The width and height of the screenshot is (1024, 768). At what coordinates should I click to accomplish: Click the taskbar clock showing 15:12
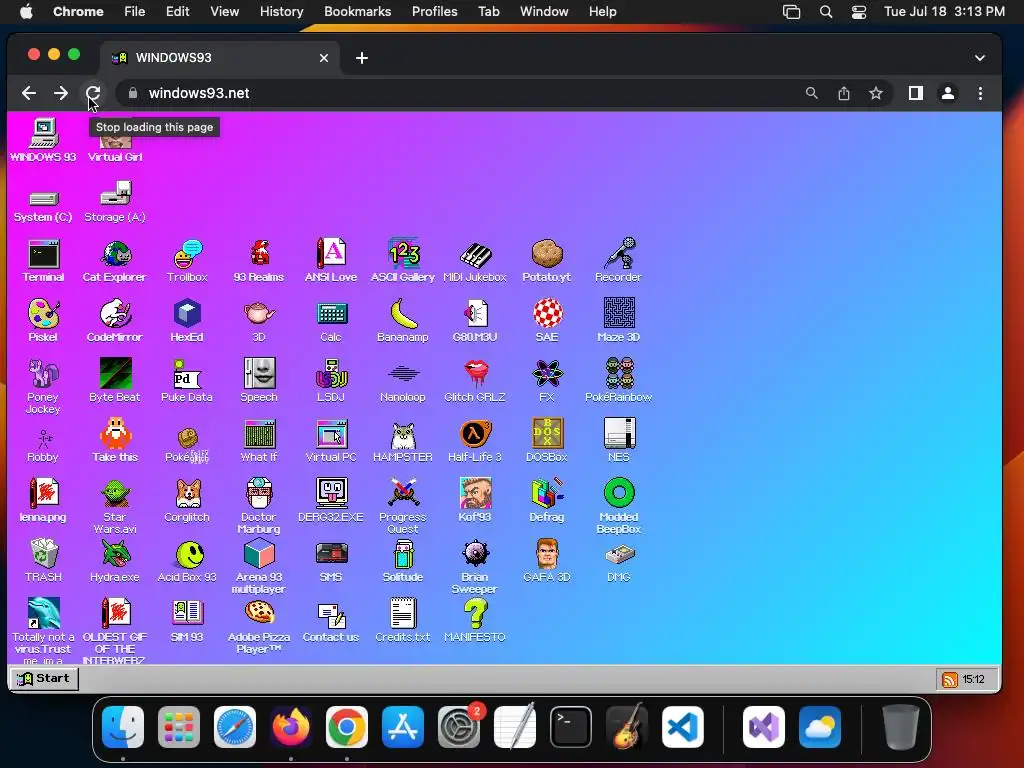974,679
